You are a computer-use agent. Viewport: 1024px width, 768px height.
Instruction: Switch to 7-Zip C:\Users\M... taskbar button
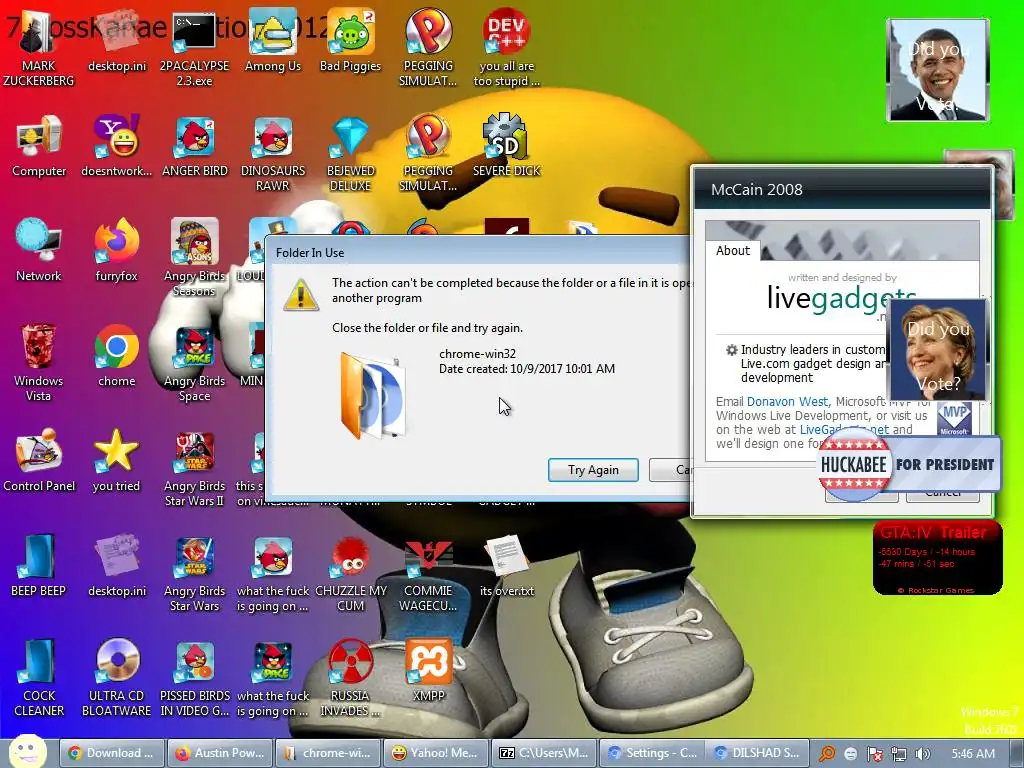(543, 753)
